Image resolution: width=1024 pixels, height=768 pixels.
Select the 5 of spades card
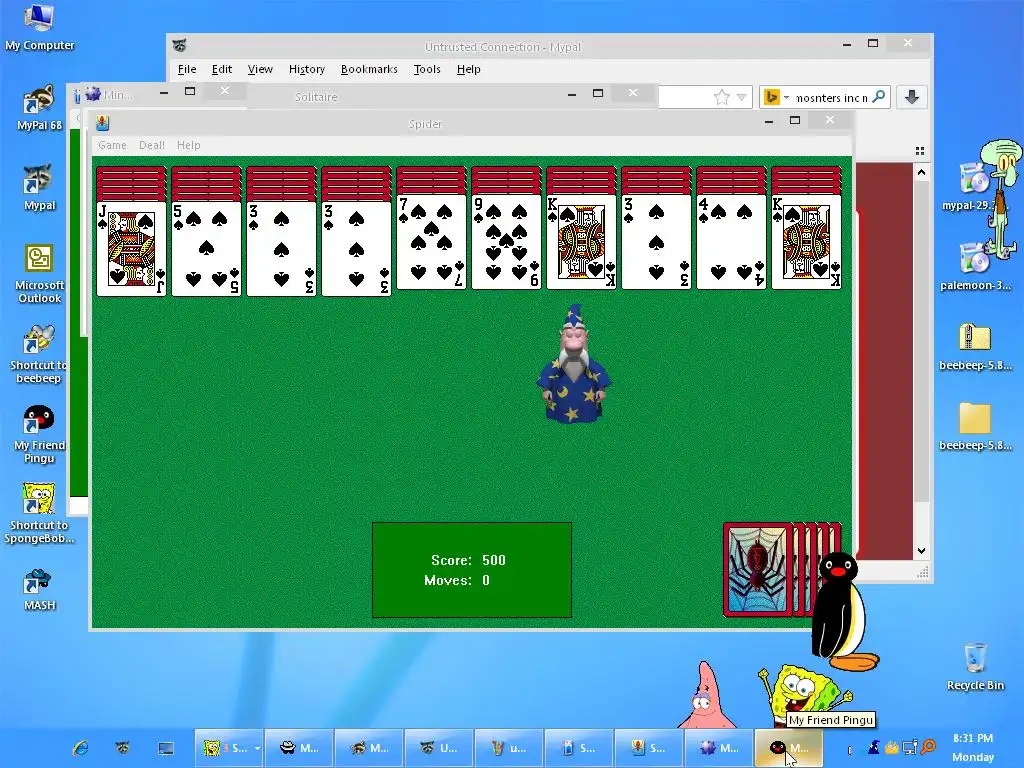tap(206, 249)
